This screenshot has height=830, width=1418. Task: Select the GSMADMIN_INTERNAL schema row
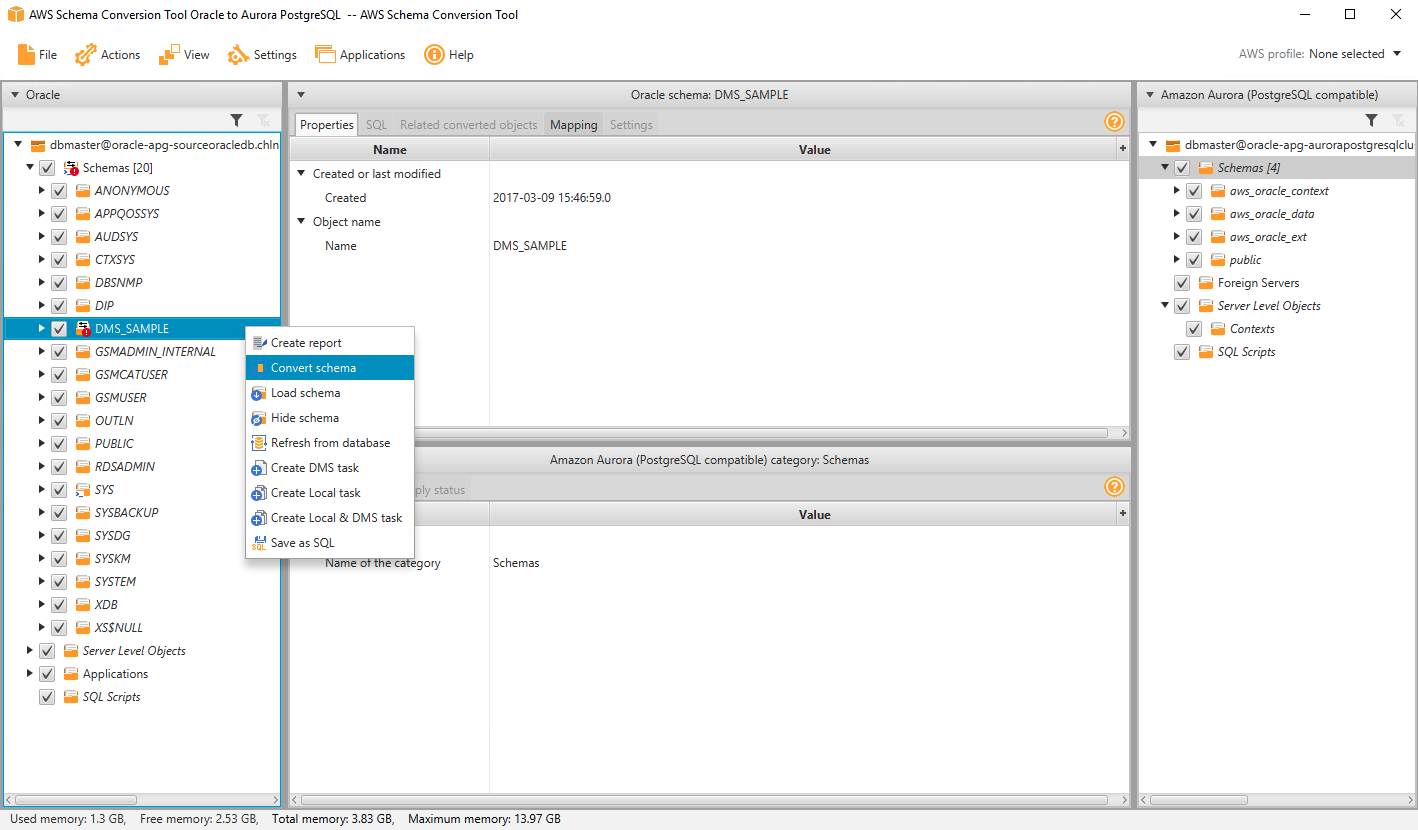tap(142, 352)
